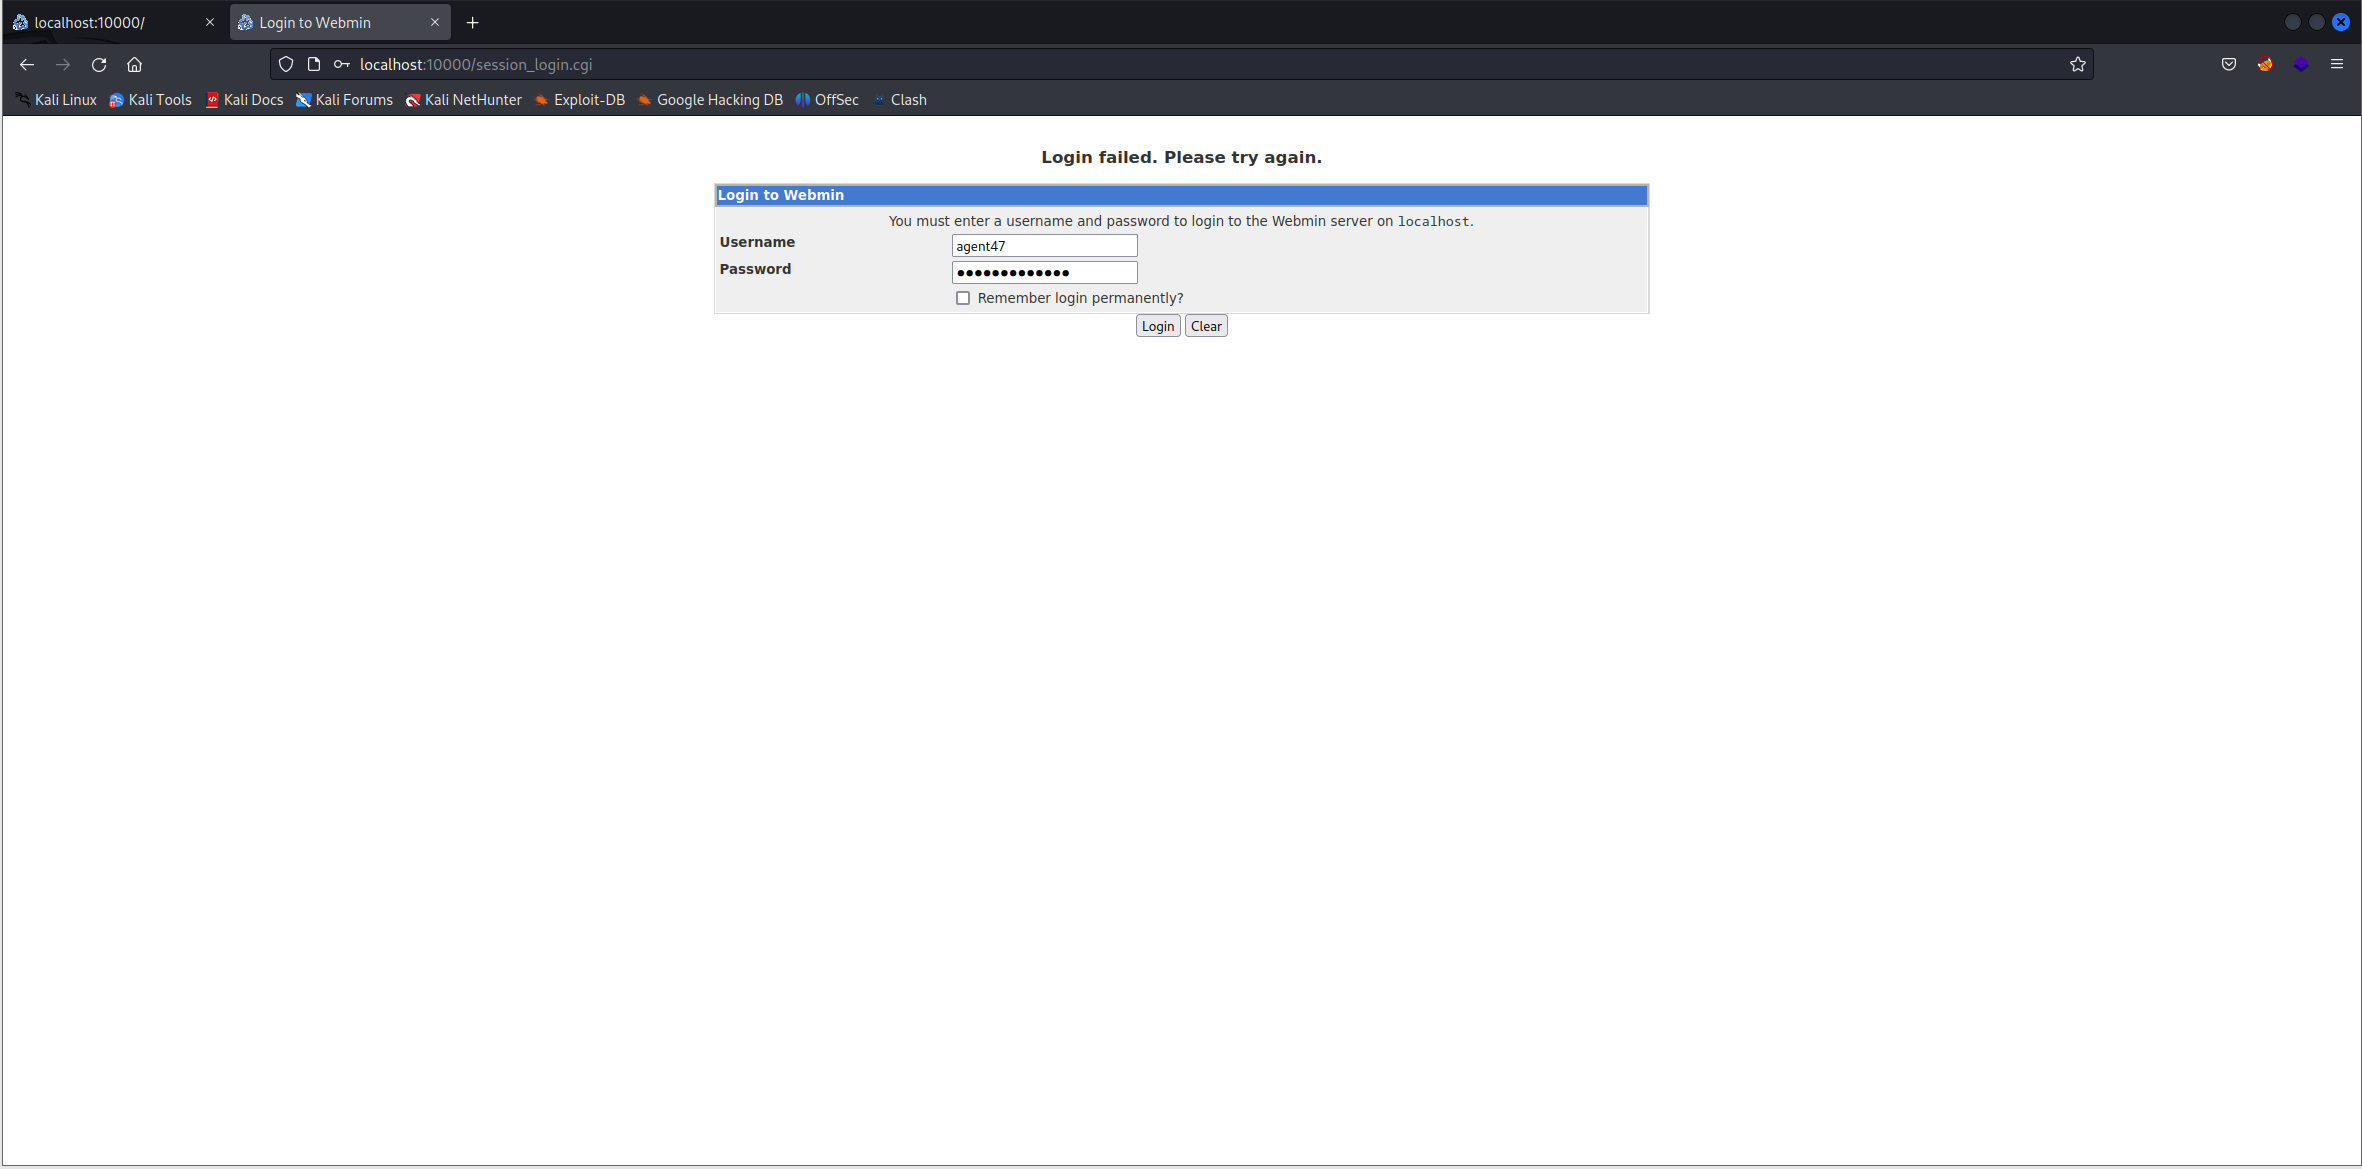2362x1169 pixels.
Task: Go back to previous page
Action: coord(27,64)
